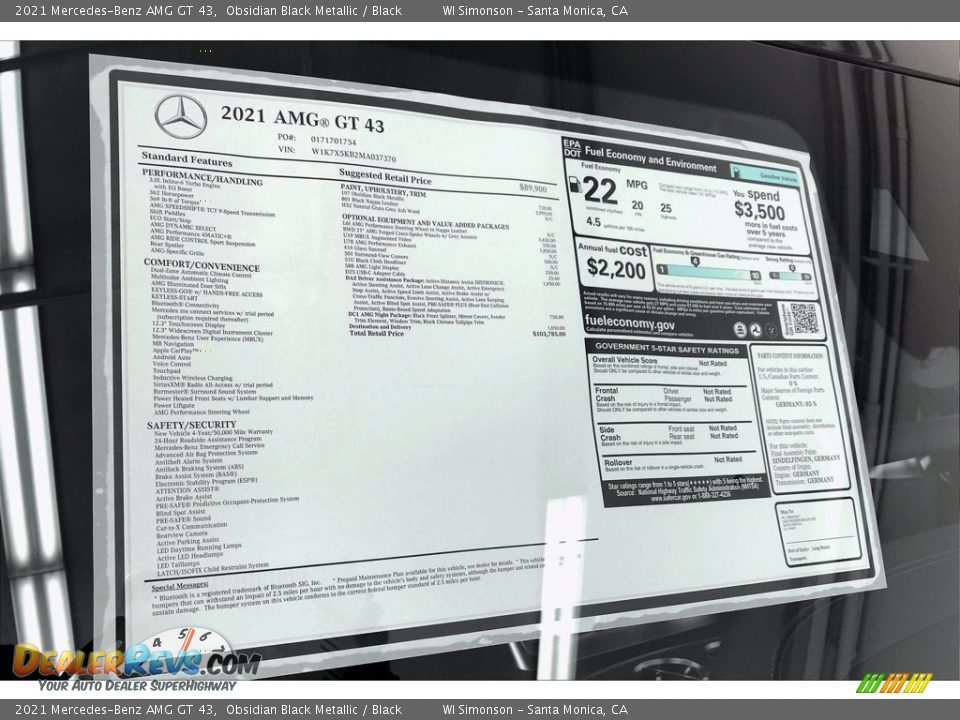
Task: Click the 'Inductive Wireless Charging' line
Action: click(x=193, y=378)
